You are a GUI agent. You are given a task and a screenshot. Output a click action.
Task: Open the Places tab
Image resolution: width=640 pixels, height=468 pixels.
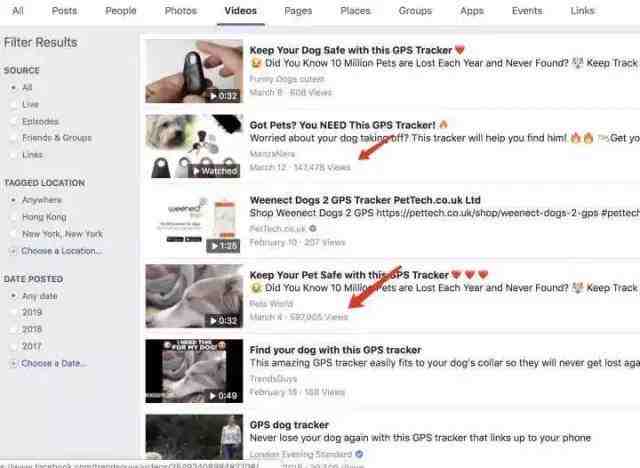pyautogui.click(x=355, y=11)
